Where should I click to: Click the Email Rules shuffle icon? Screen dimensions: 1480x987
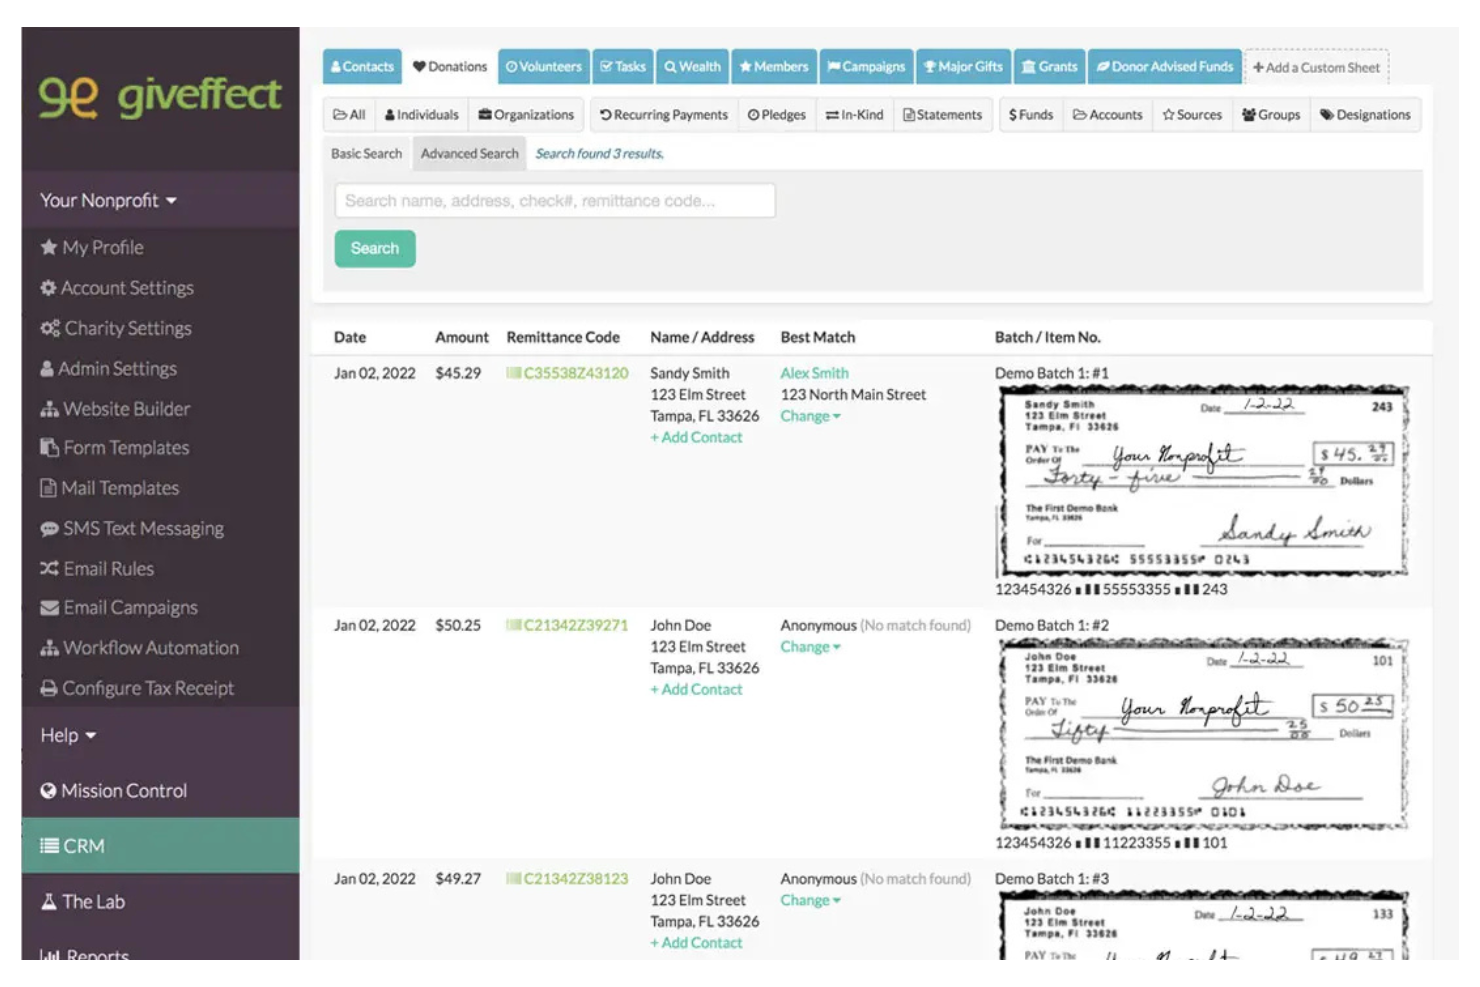[x=48, y=568]
